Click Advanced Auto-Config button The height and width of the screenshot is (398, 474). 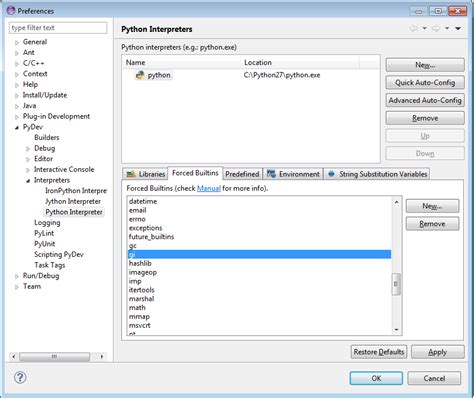pyautogui.click(x=425, y=100)
